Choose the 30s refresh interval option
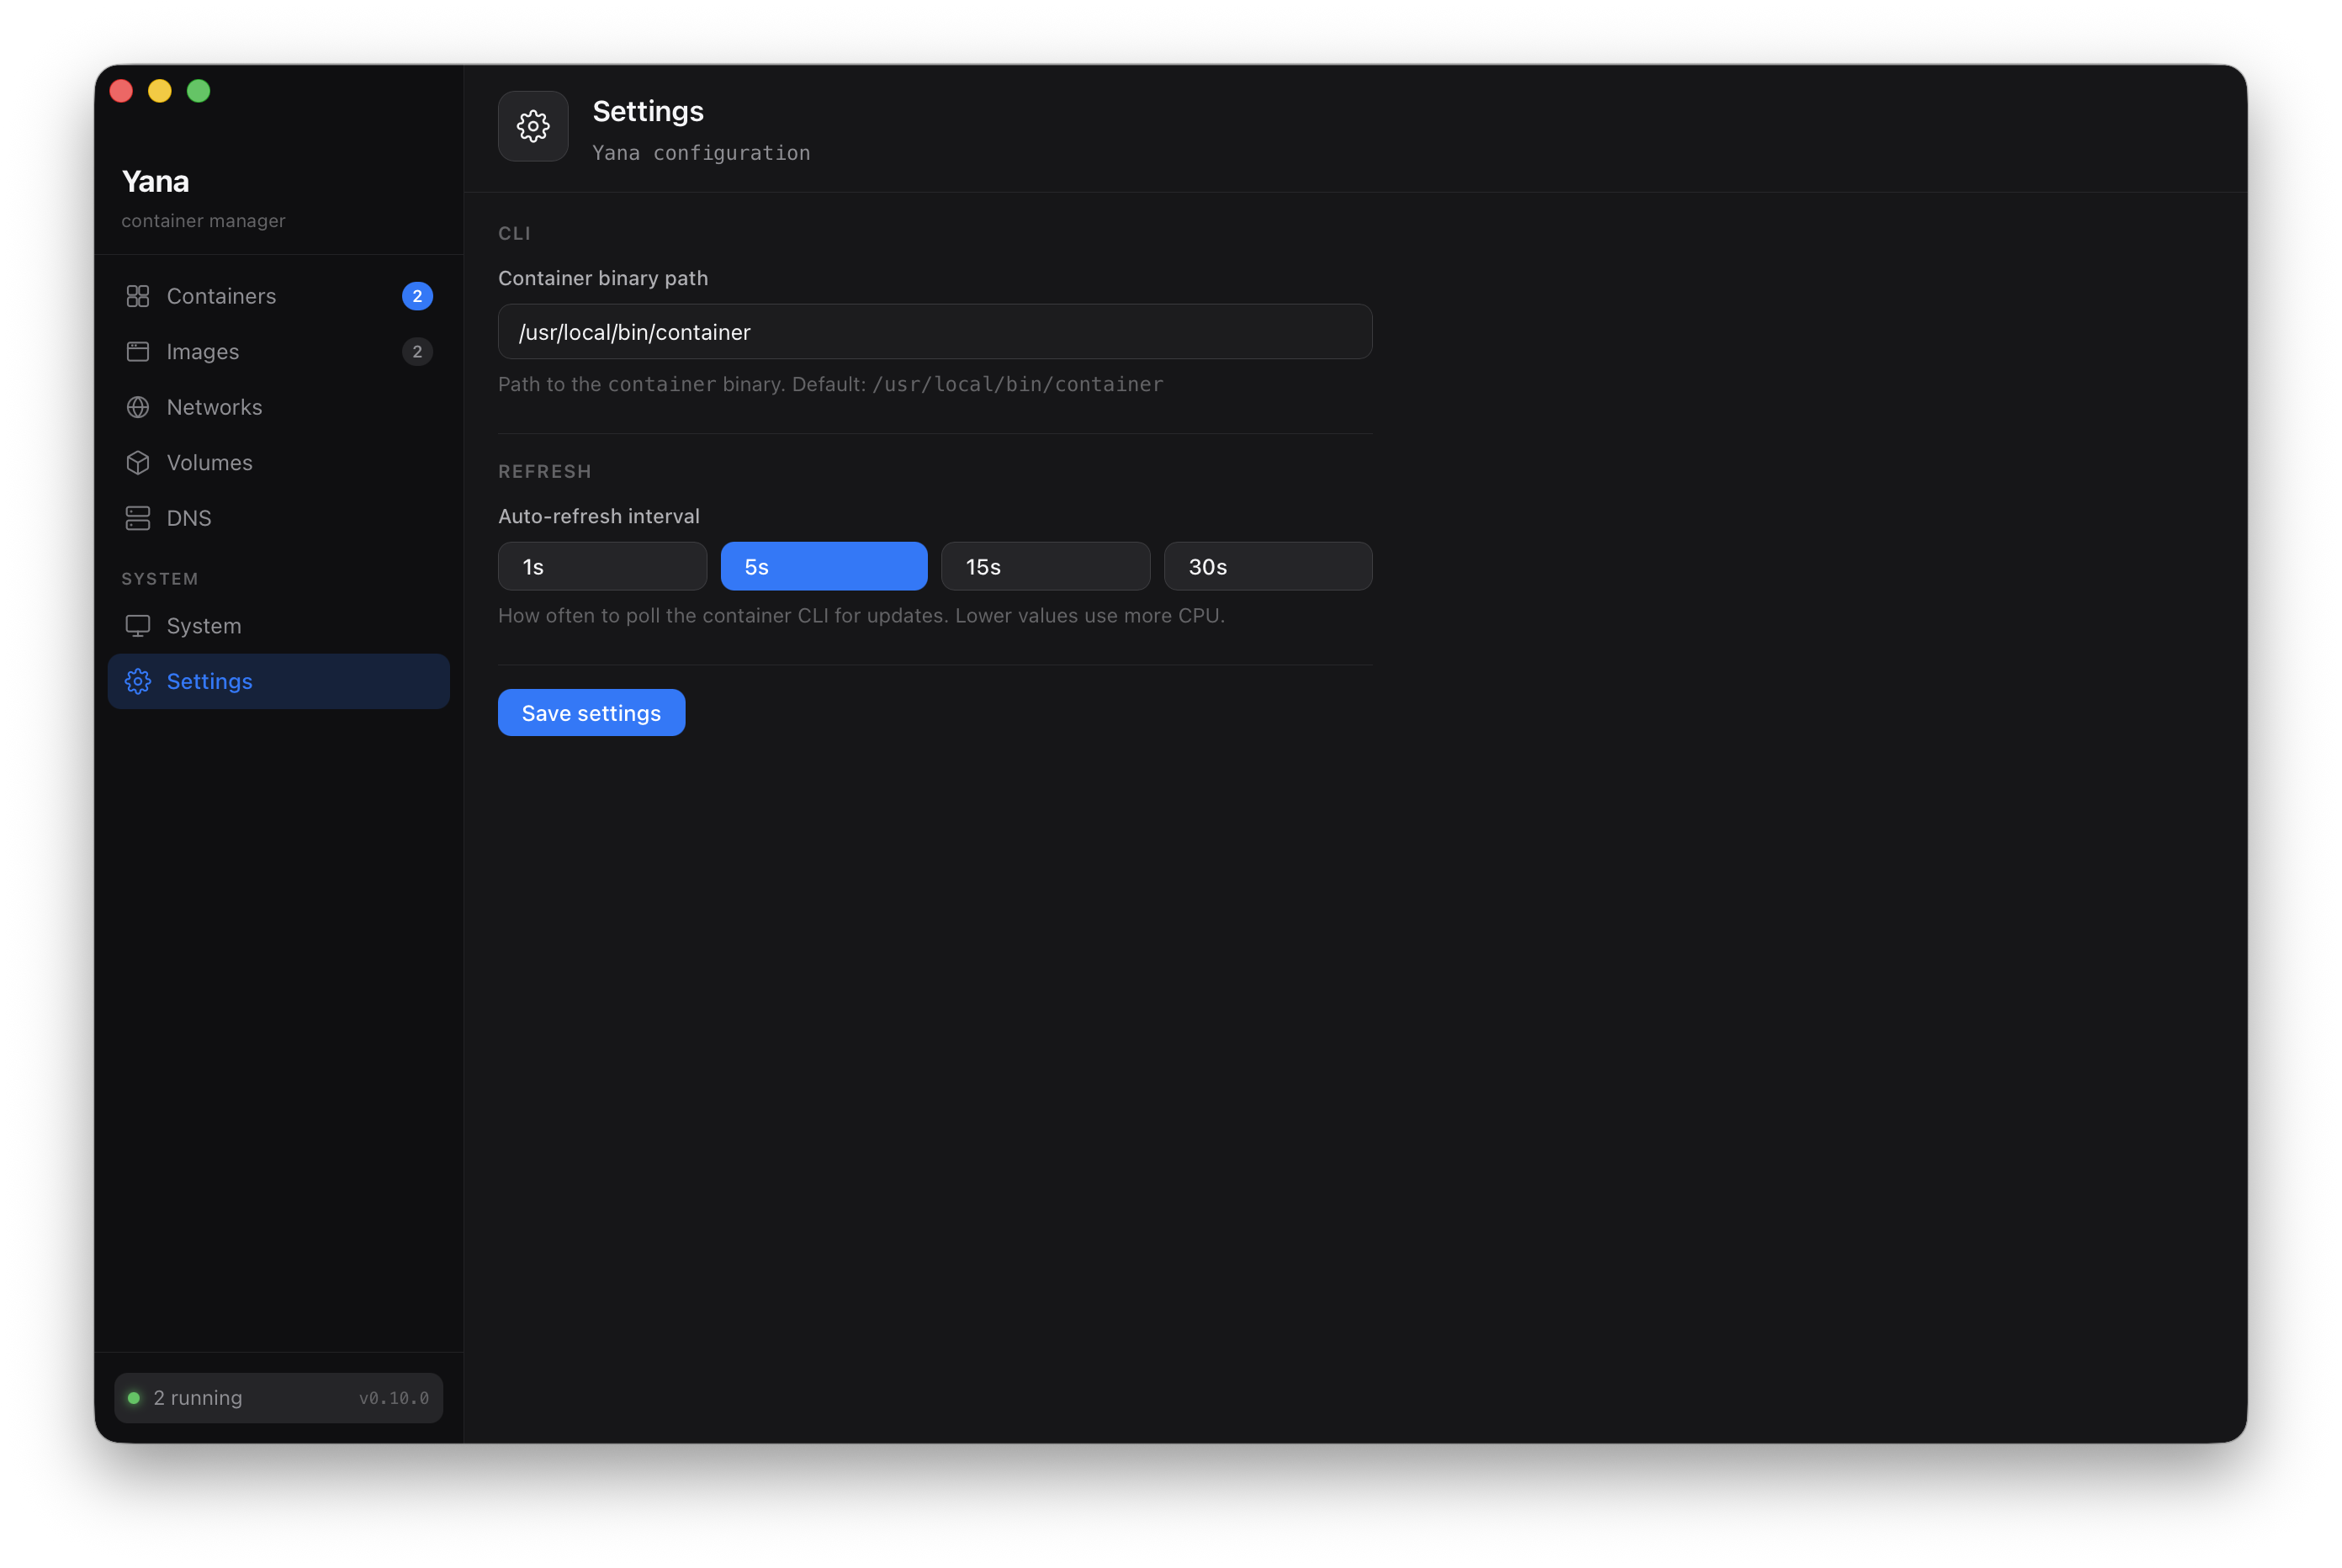This screenshot has height=1568, width=2342. pos(1267,566)
